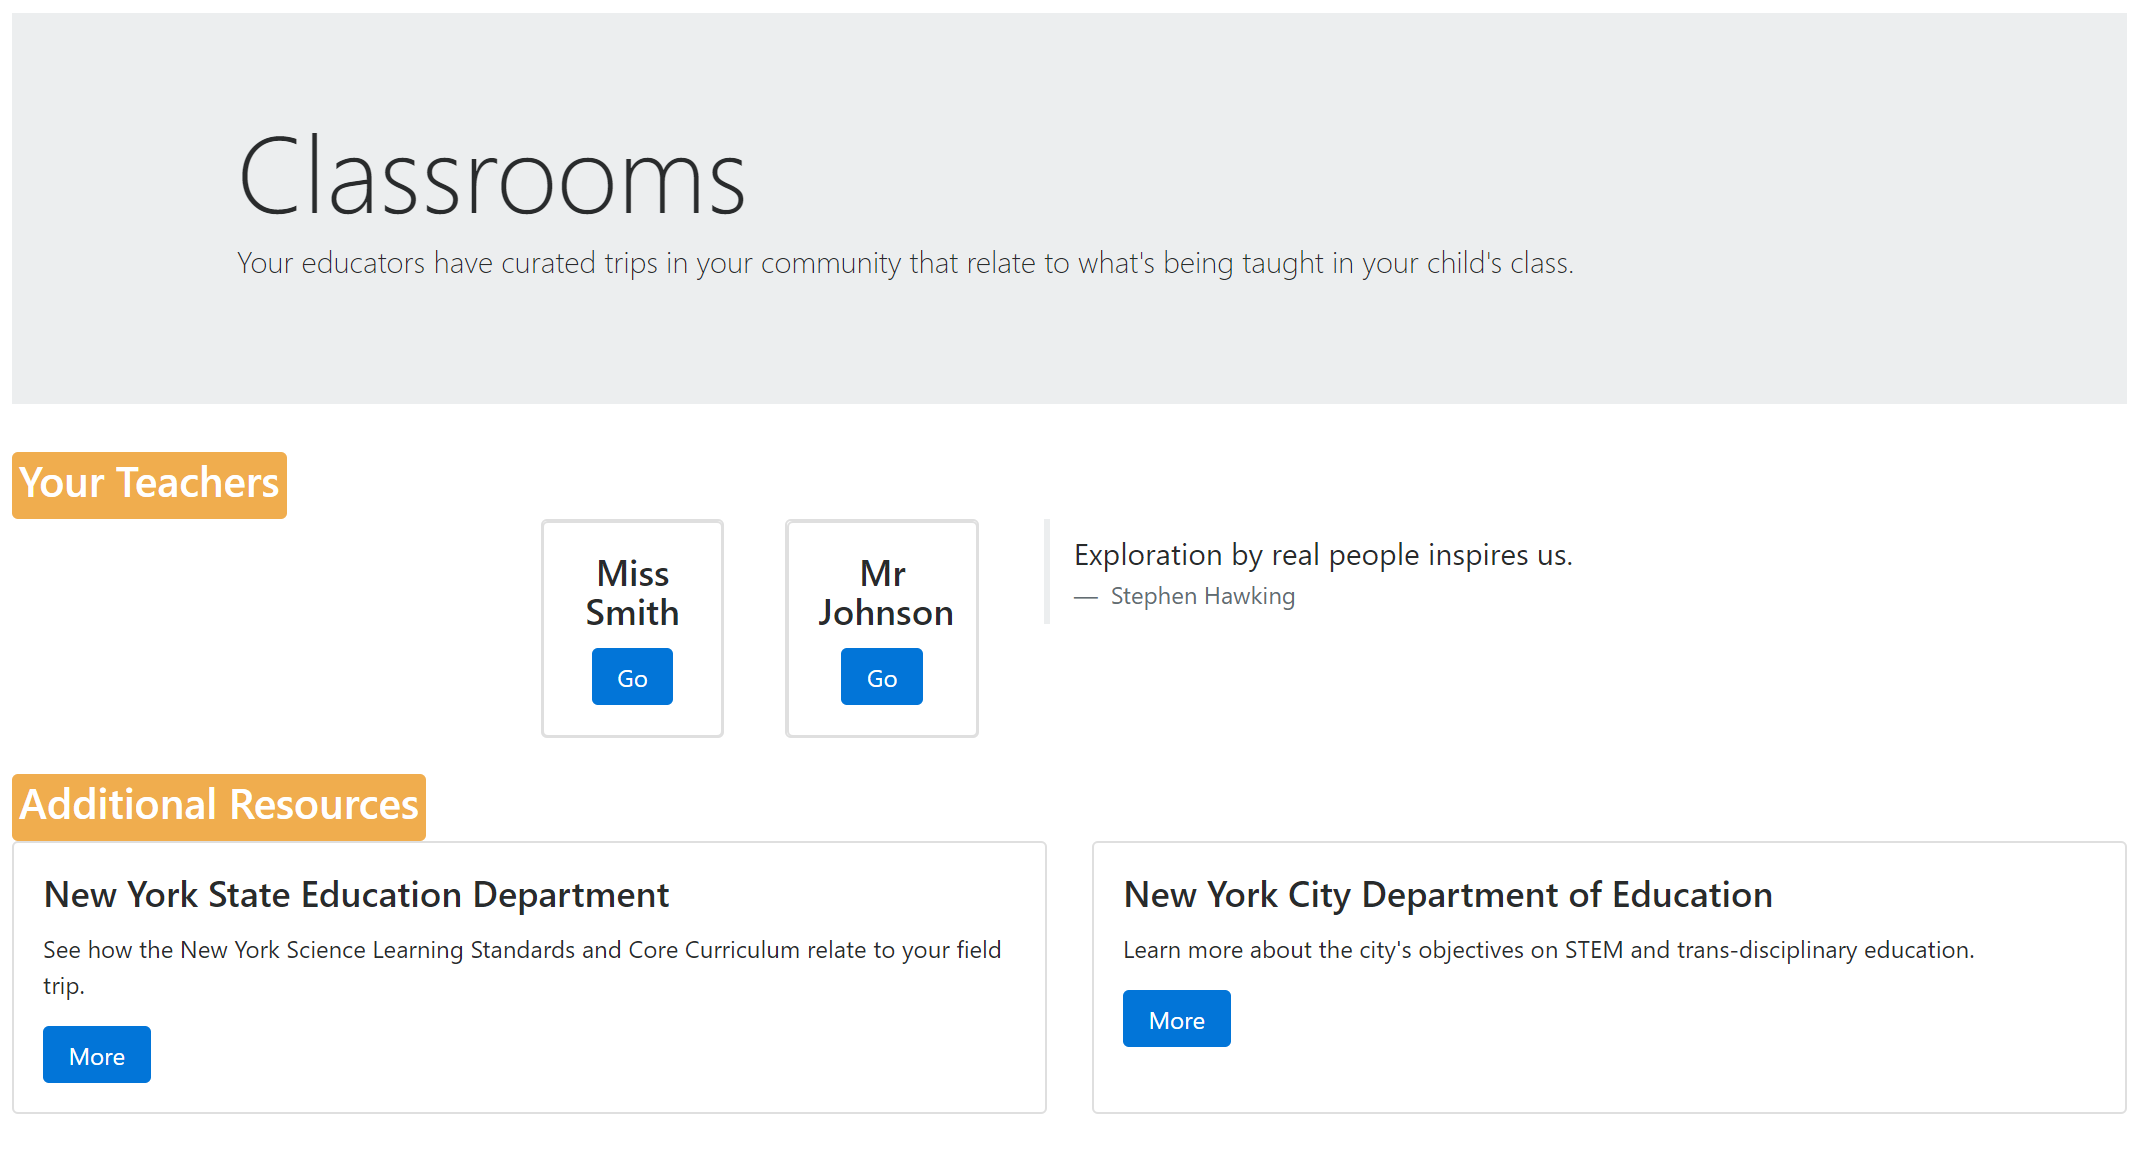
Task: Open More for New York City Department of Education
Action: [1176, 1019]
